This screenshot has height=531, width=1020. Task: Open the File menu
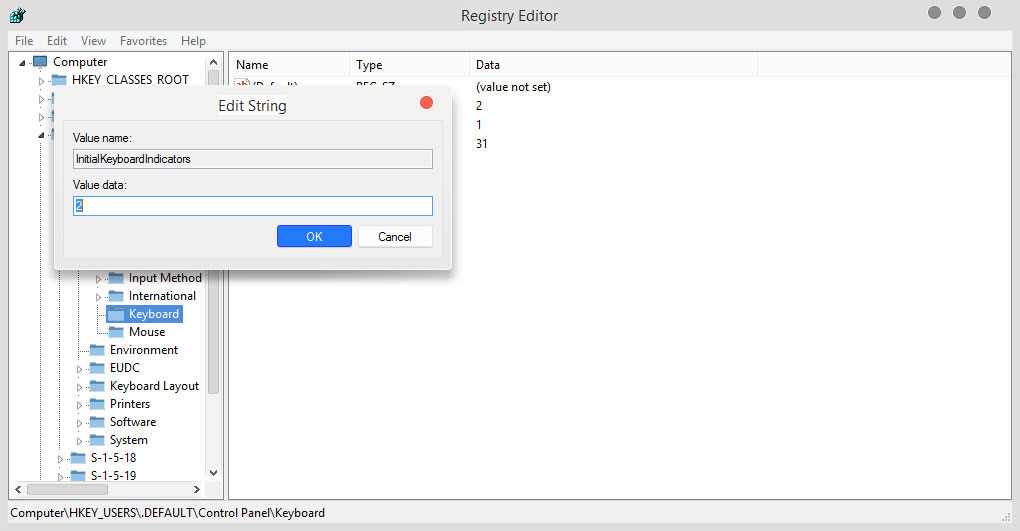point(24,40)
